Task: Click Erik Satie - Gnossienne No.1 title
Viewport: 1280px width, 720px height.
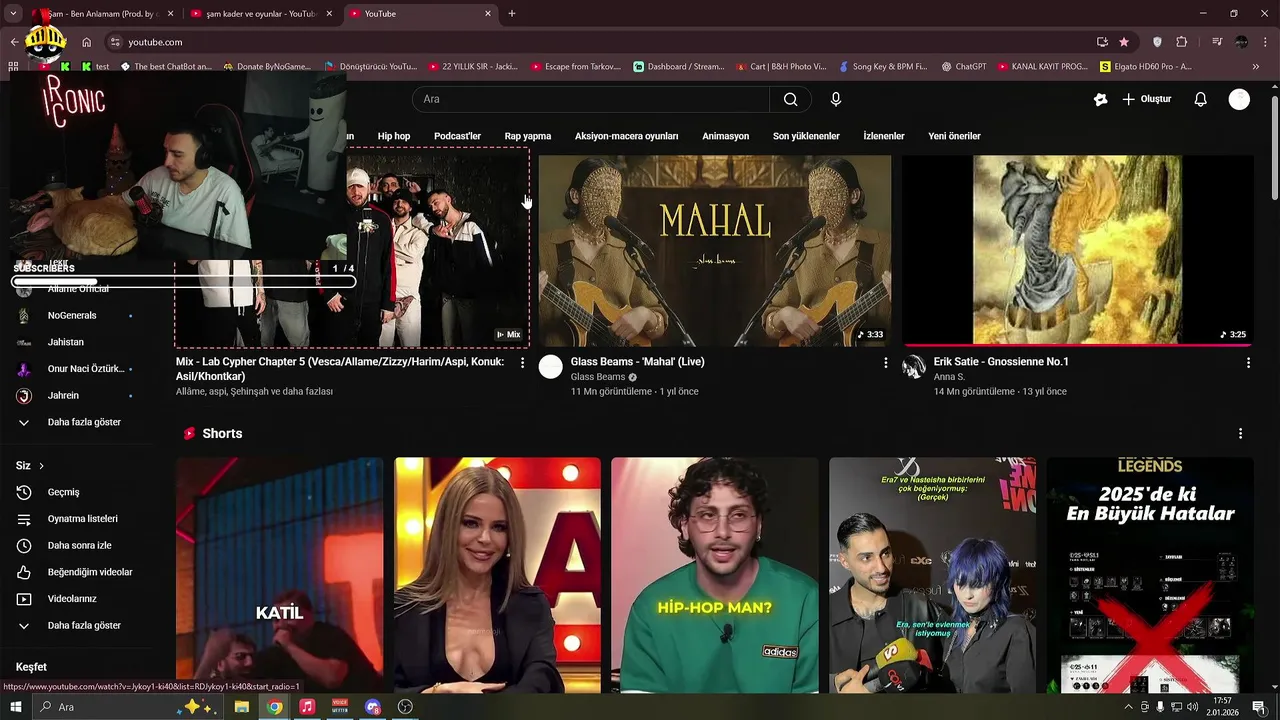Action: click(x=1001, y=362)
